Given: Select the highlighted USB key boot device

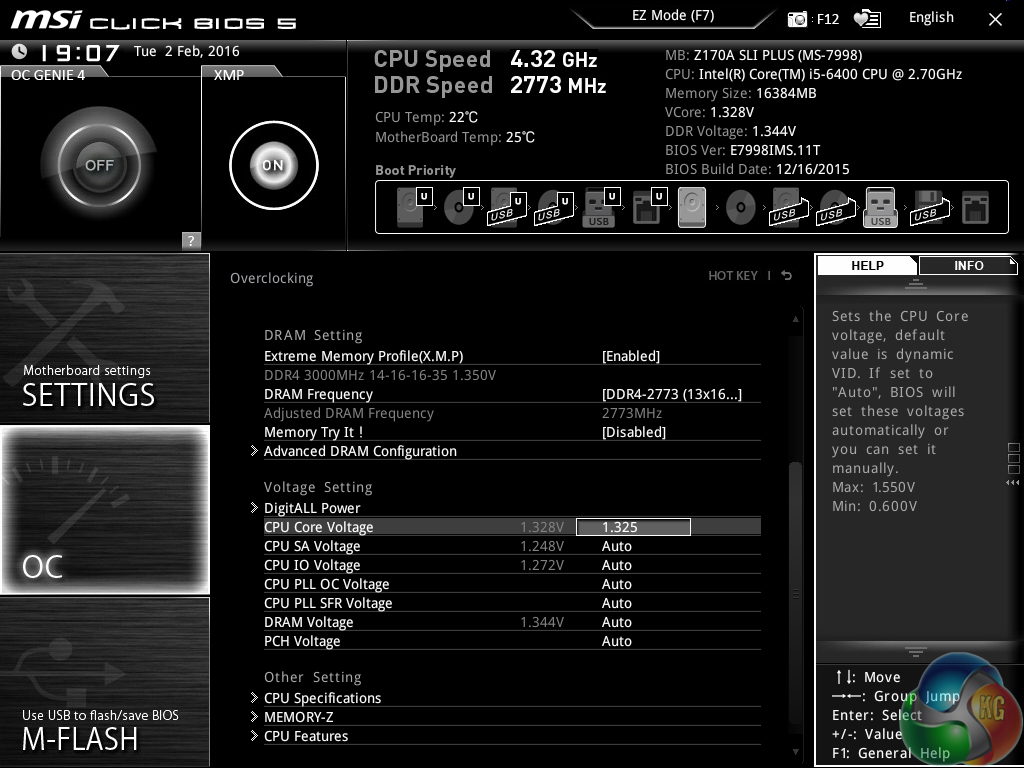Looking at the screenshot, I should pyautogui.click(x=880, y=208).
